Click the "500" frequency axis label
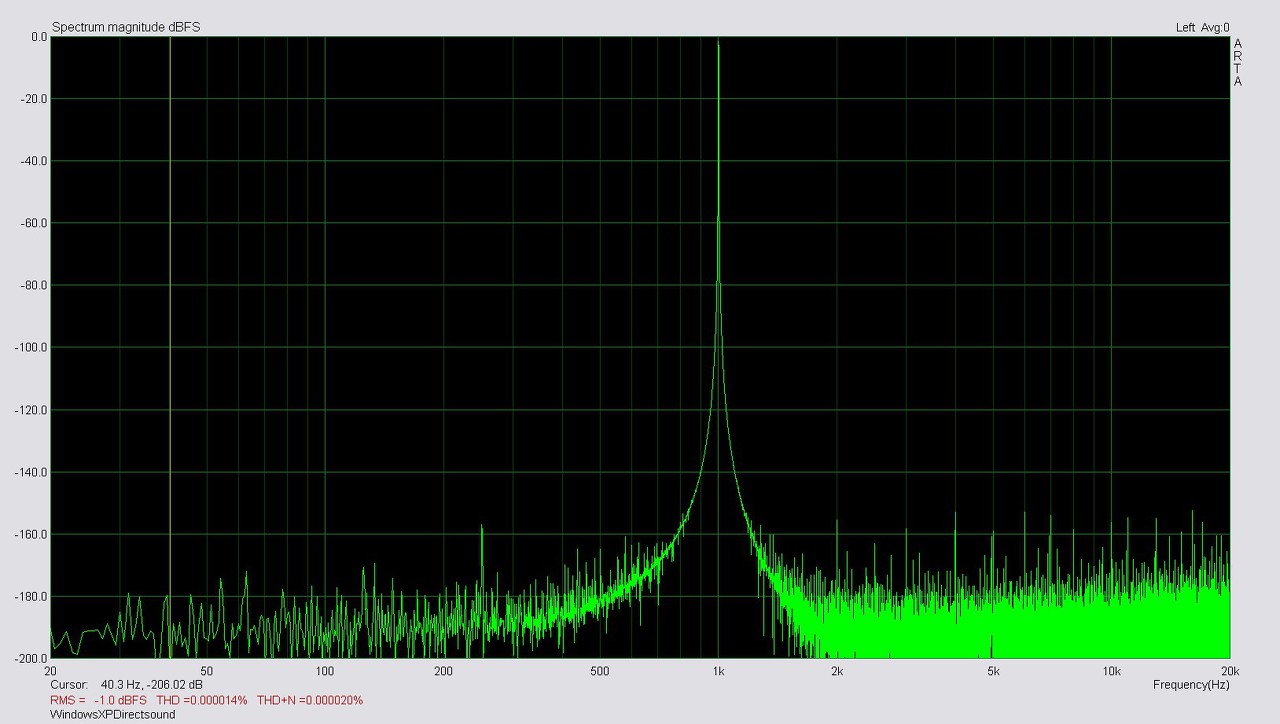1280x724 pixels. pos(600,671)
